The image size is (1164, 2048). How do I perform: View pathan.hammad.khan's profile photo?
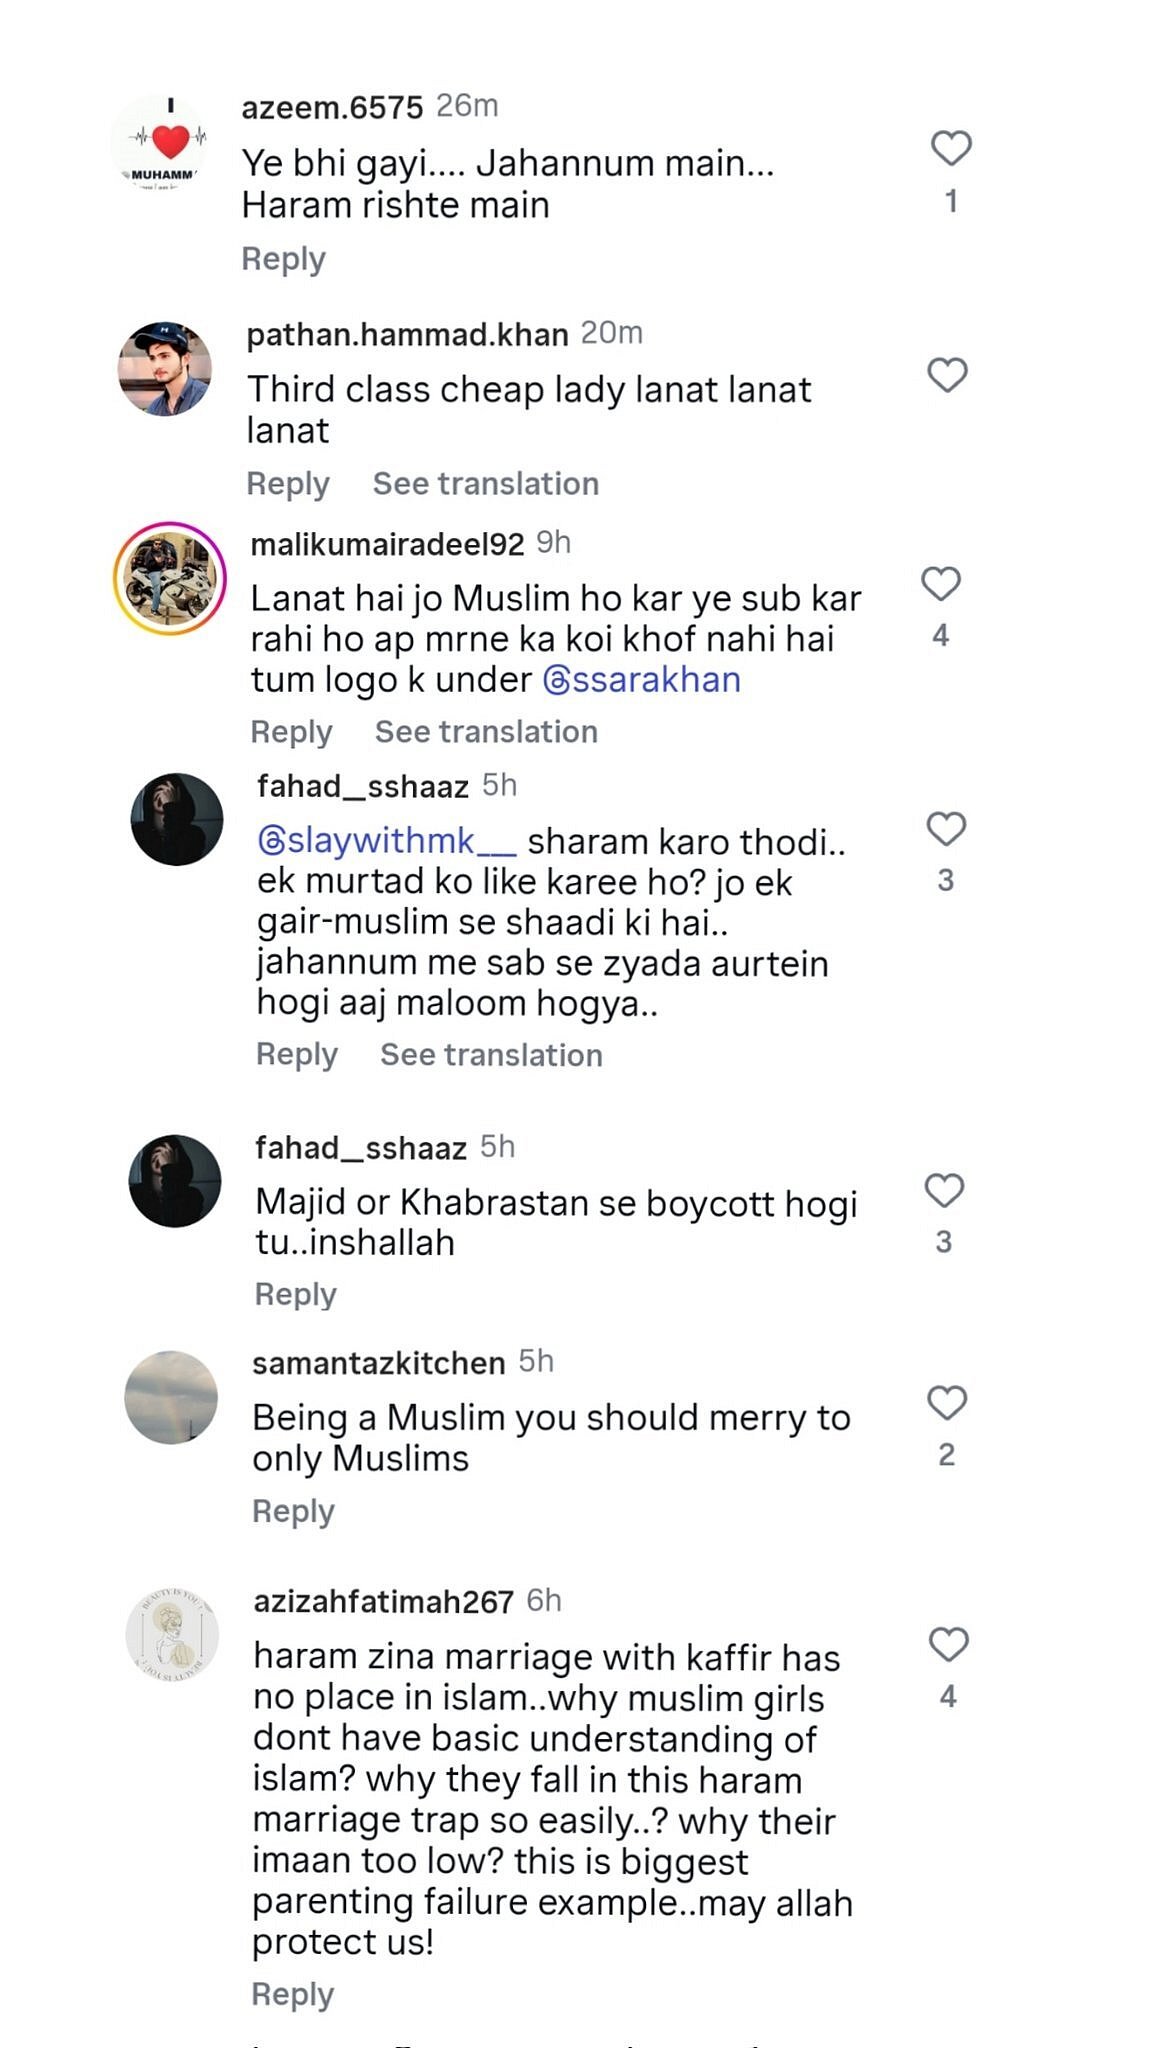(165, 369)
